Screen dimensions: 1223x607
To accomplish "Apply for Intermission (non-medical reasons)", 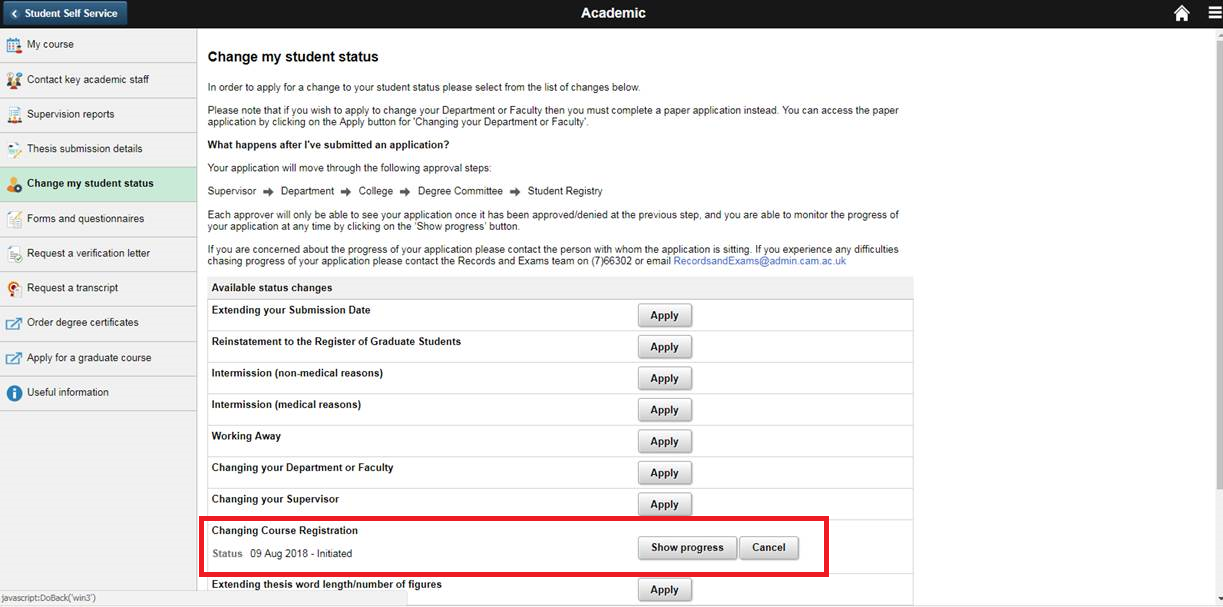I will (x=664, y=379).
